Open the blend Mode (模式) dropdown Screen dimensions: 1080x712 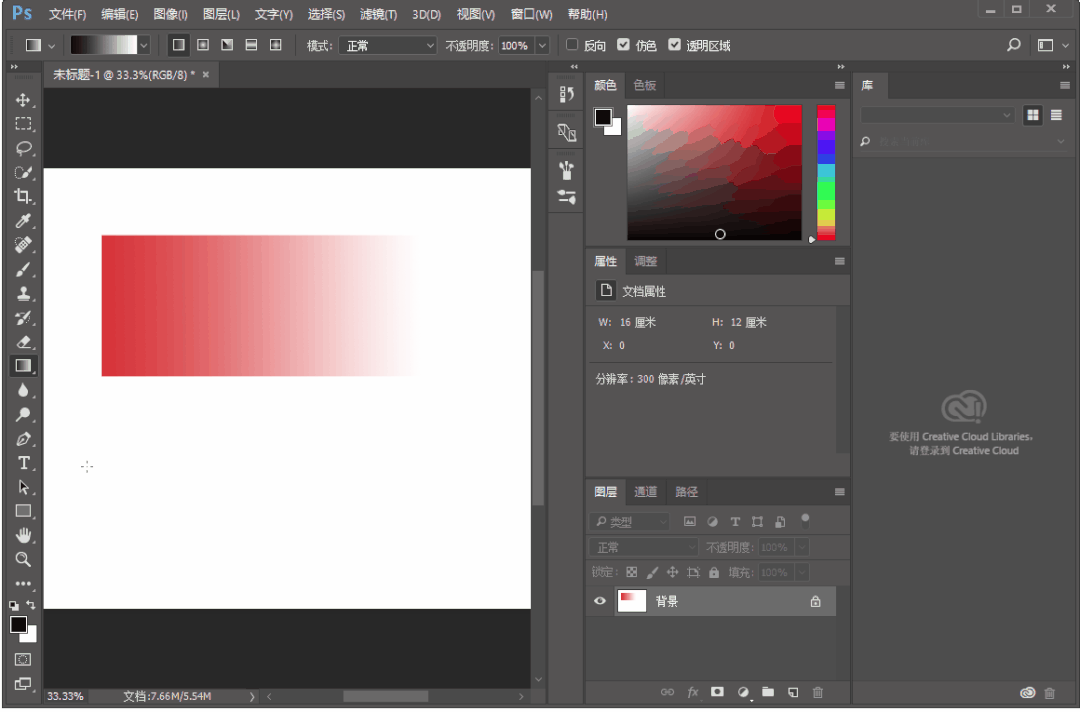click(x=388, y=45)
